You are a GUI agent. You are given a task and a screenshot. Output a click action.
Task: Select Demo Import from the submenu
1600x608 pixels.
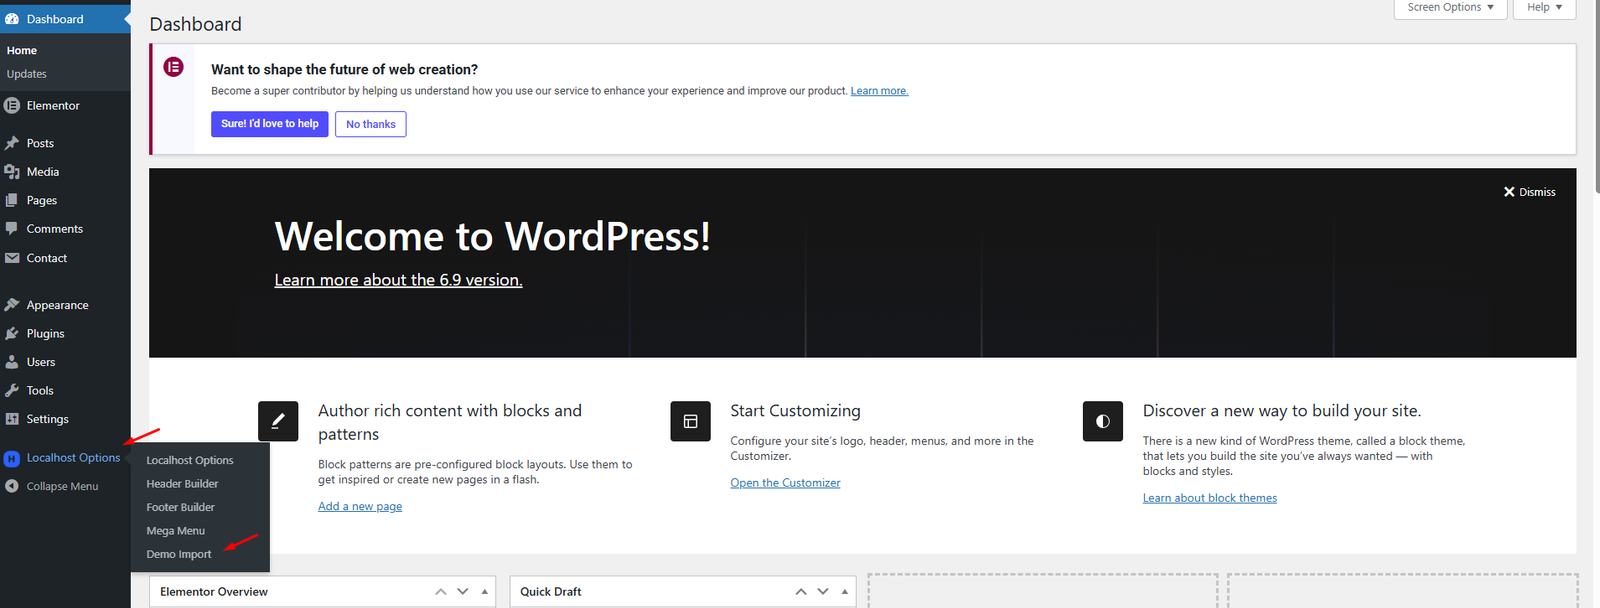(x=179, y=554)
